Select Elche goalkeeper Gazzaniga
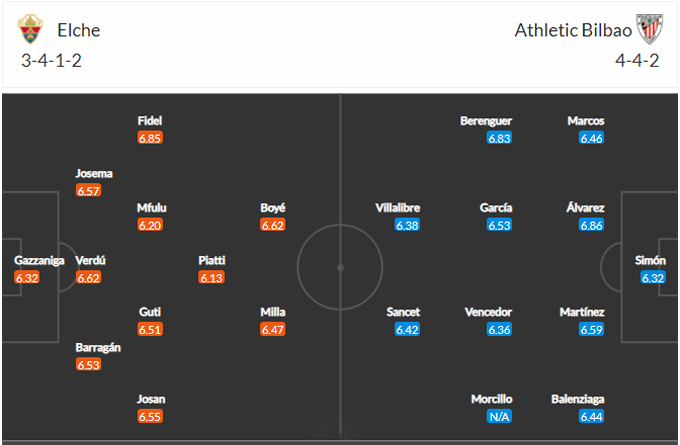 click(40, 261)
